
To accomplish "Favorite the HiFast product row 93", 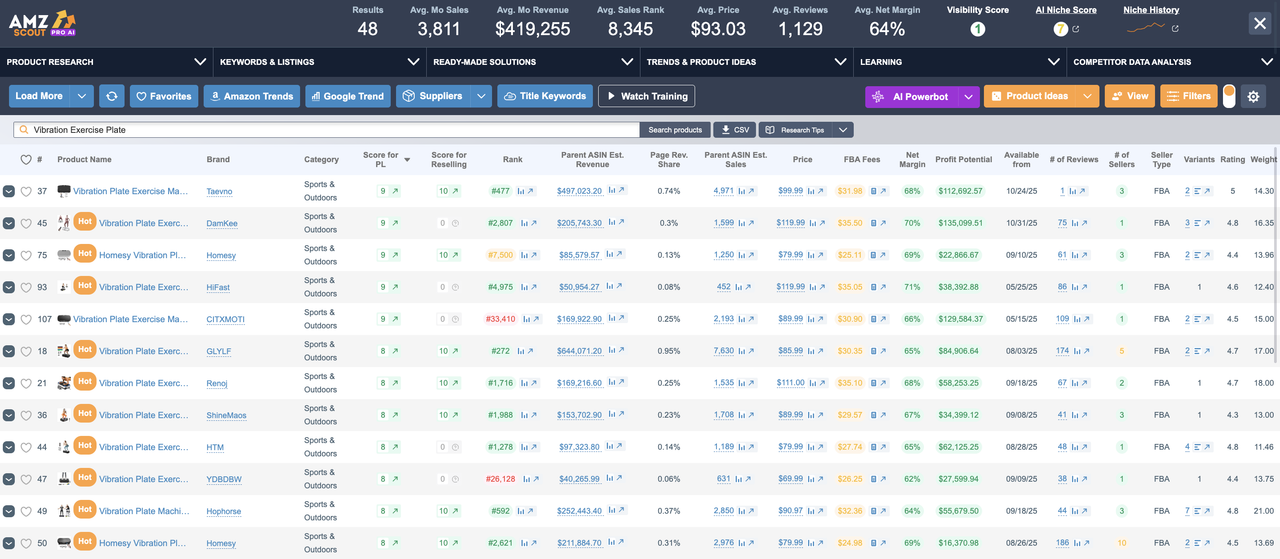I will coord(26,287).
